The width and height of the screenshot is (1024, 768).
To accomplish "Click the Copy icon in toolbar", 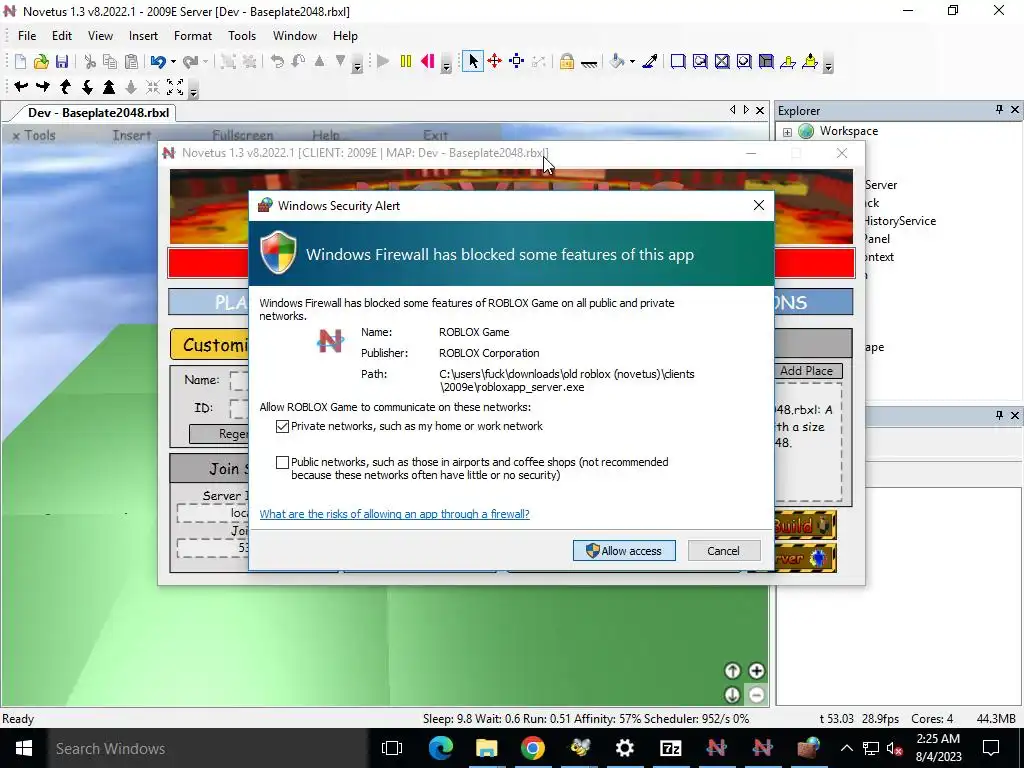I will point(110,61).
